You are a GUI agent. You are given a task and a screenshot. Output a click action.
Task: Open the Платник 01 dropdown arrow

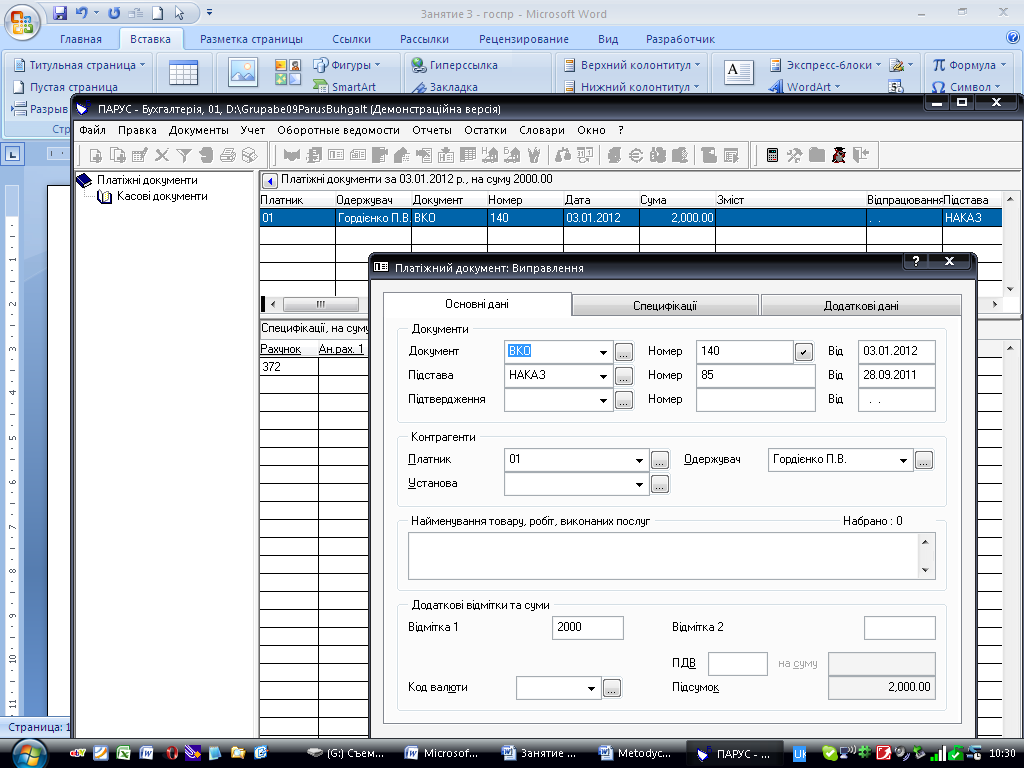point(639,460)
